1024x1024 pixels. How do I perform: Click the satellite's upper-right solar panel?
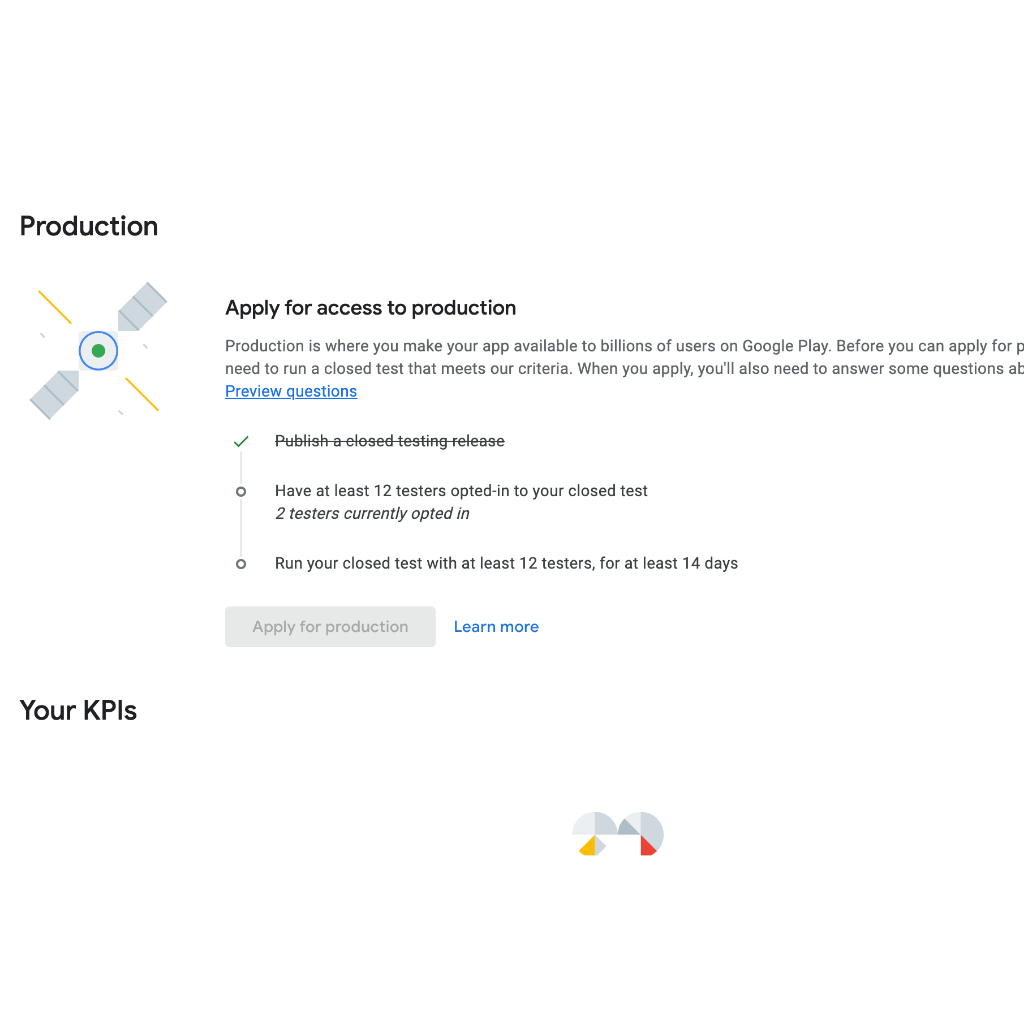coord(142,305)
